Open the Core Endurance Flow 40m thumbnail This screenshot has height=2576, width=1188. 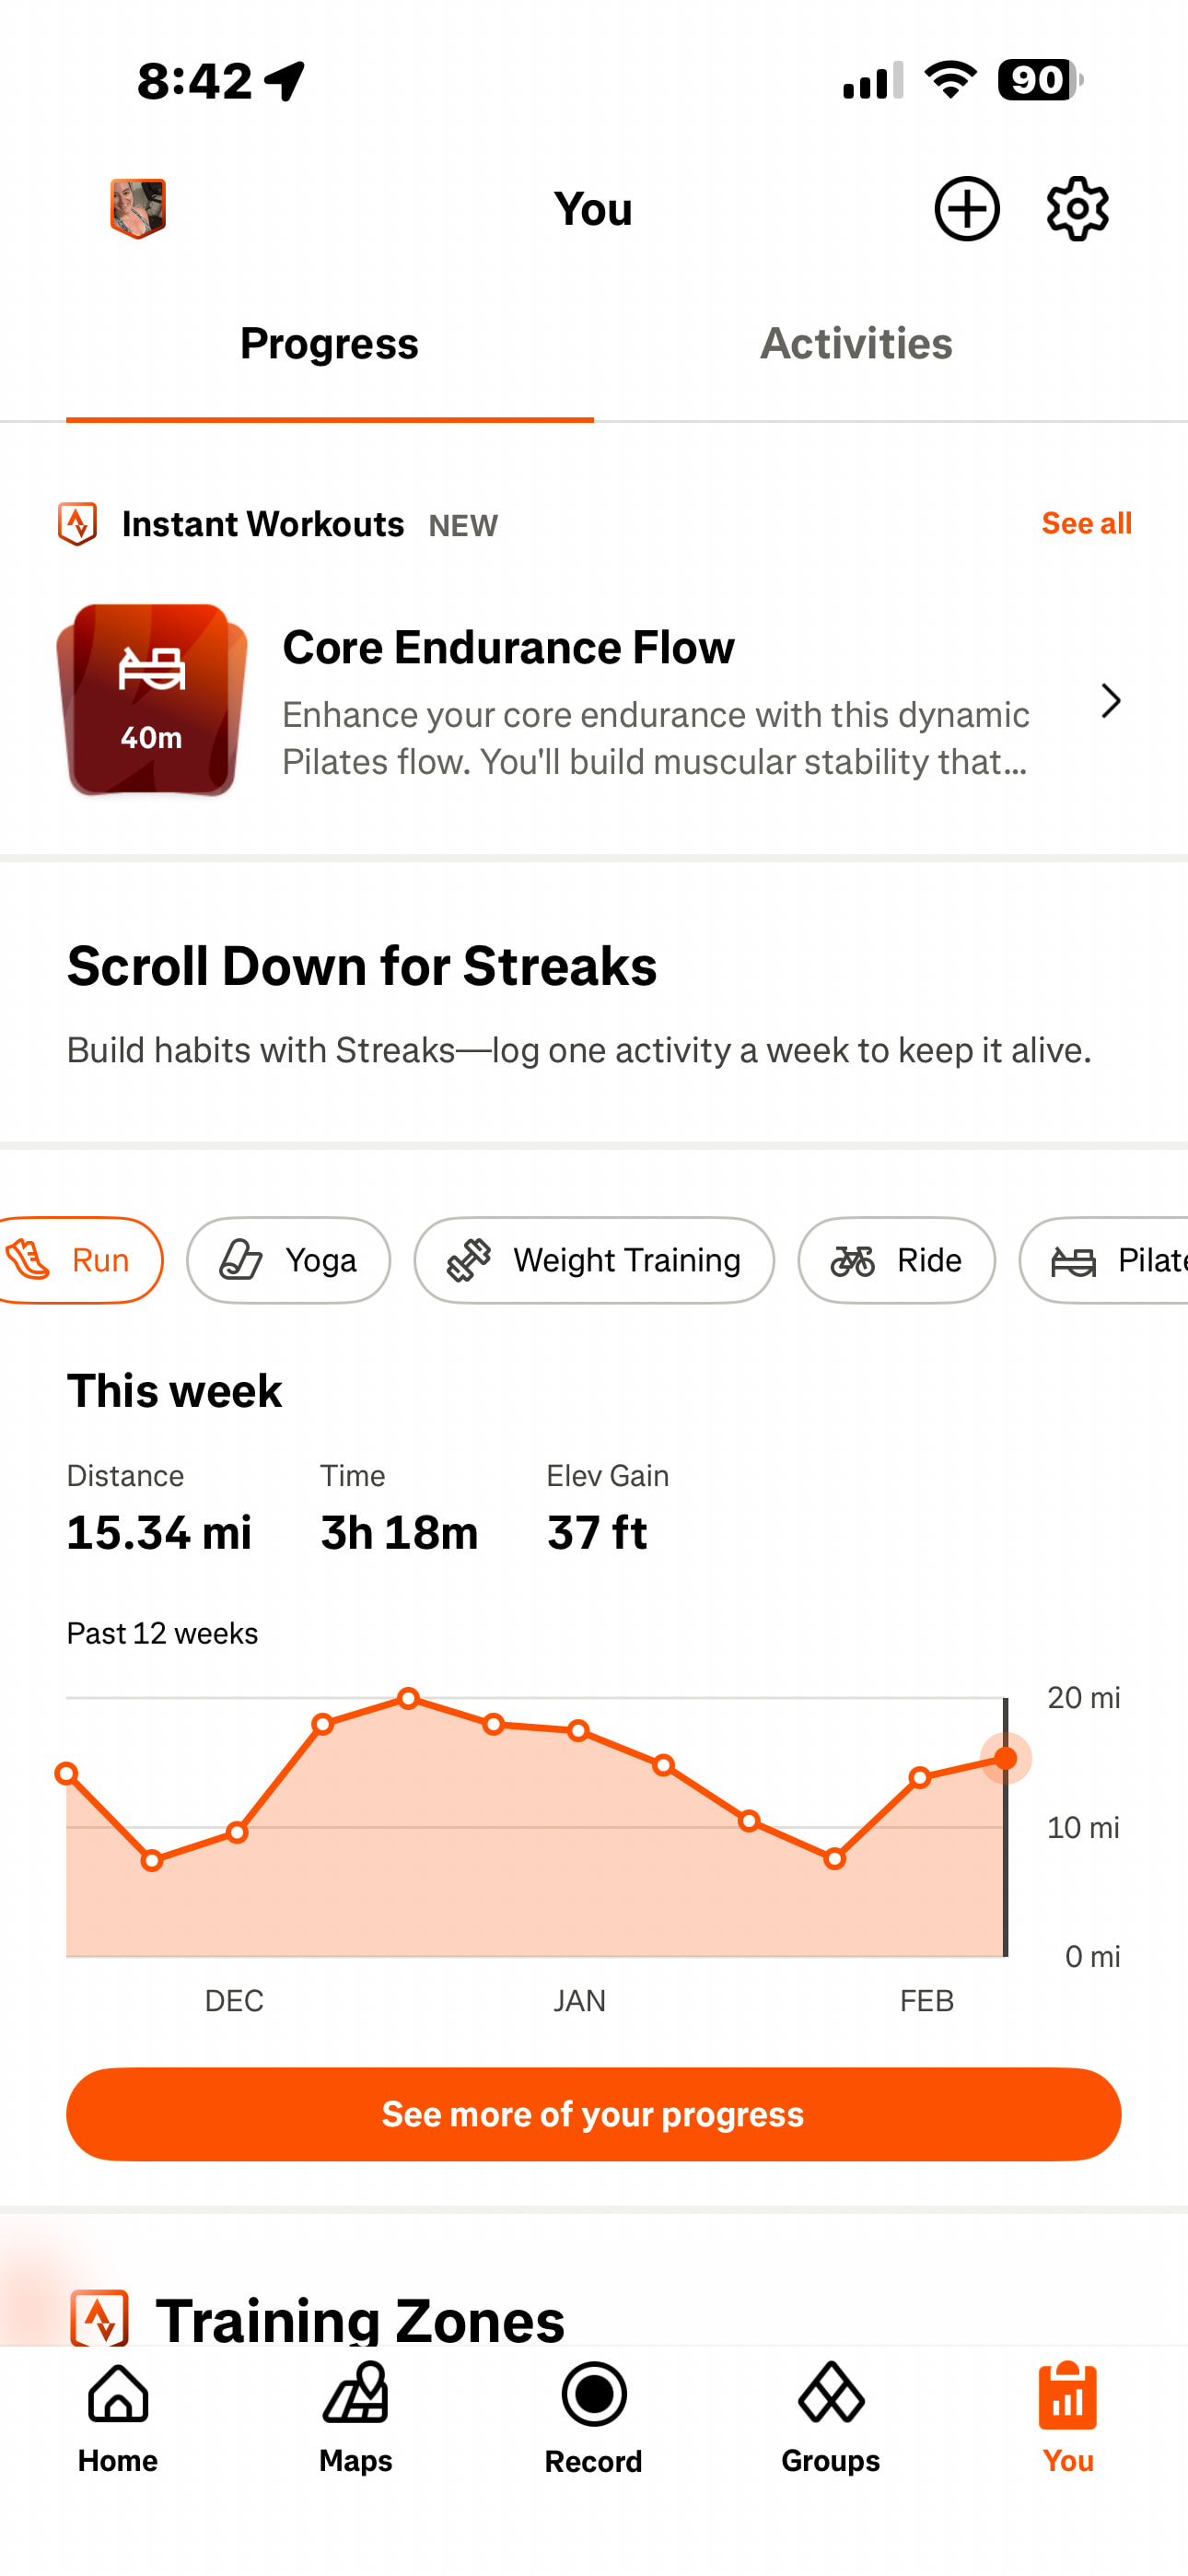152,700
